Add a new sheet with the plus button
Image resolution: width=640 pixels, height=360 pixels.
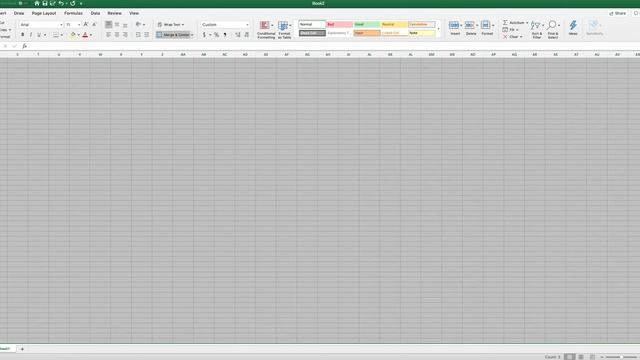(x=22, y=349)
